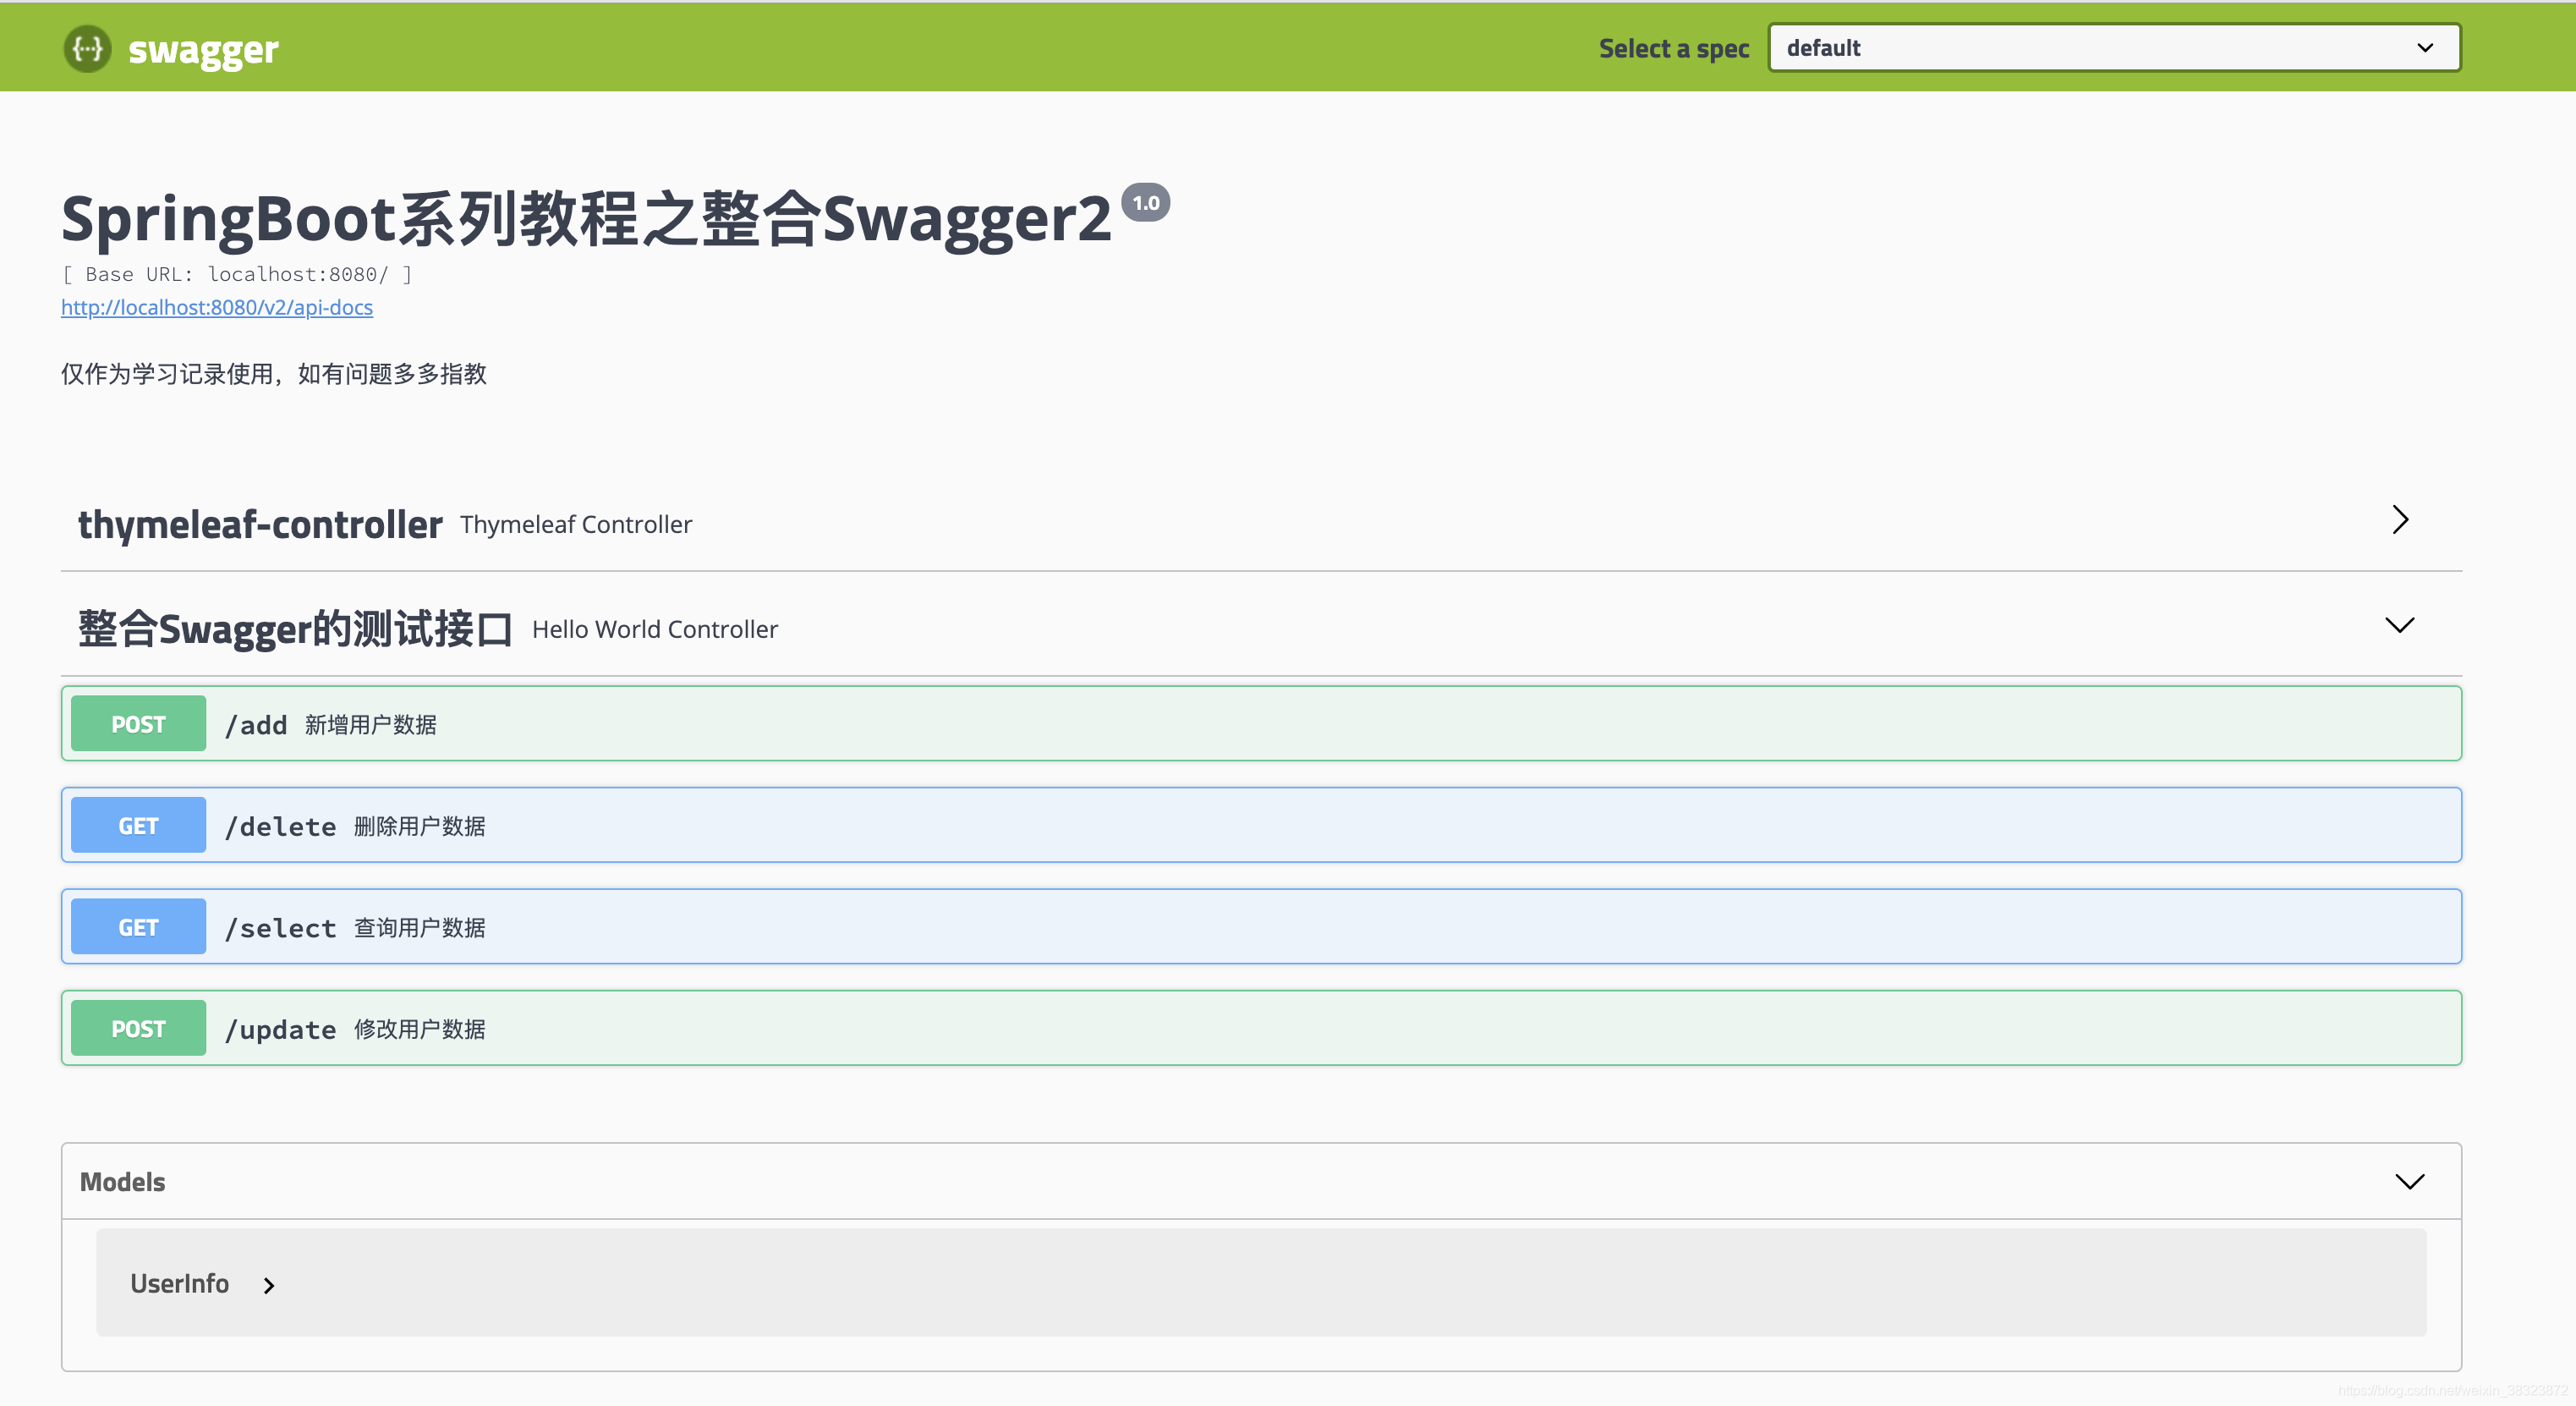Viewport: 2576px width, 1406px height.
Task: Expand the /add 新增用户数据 operation
Action: click(x=1261, y=724)
